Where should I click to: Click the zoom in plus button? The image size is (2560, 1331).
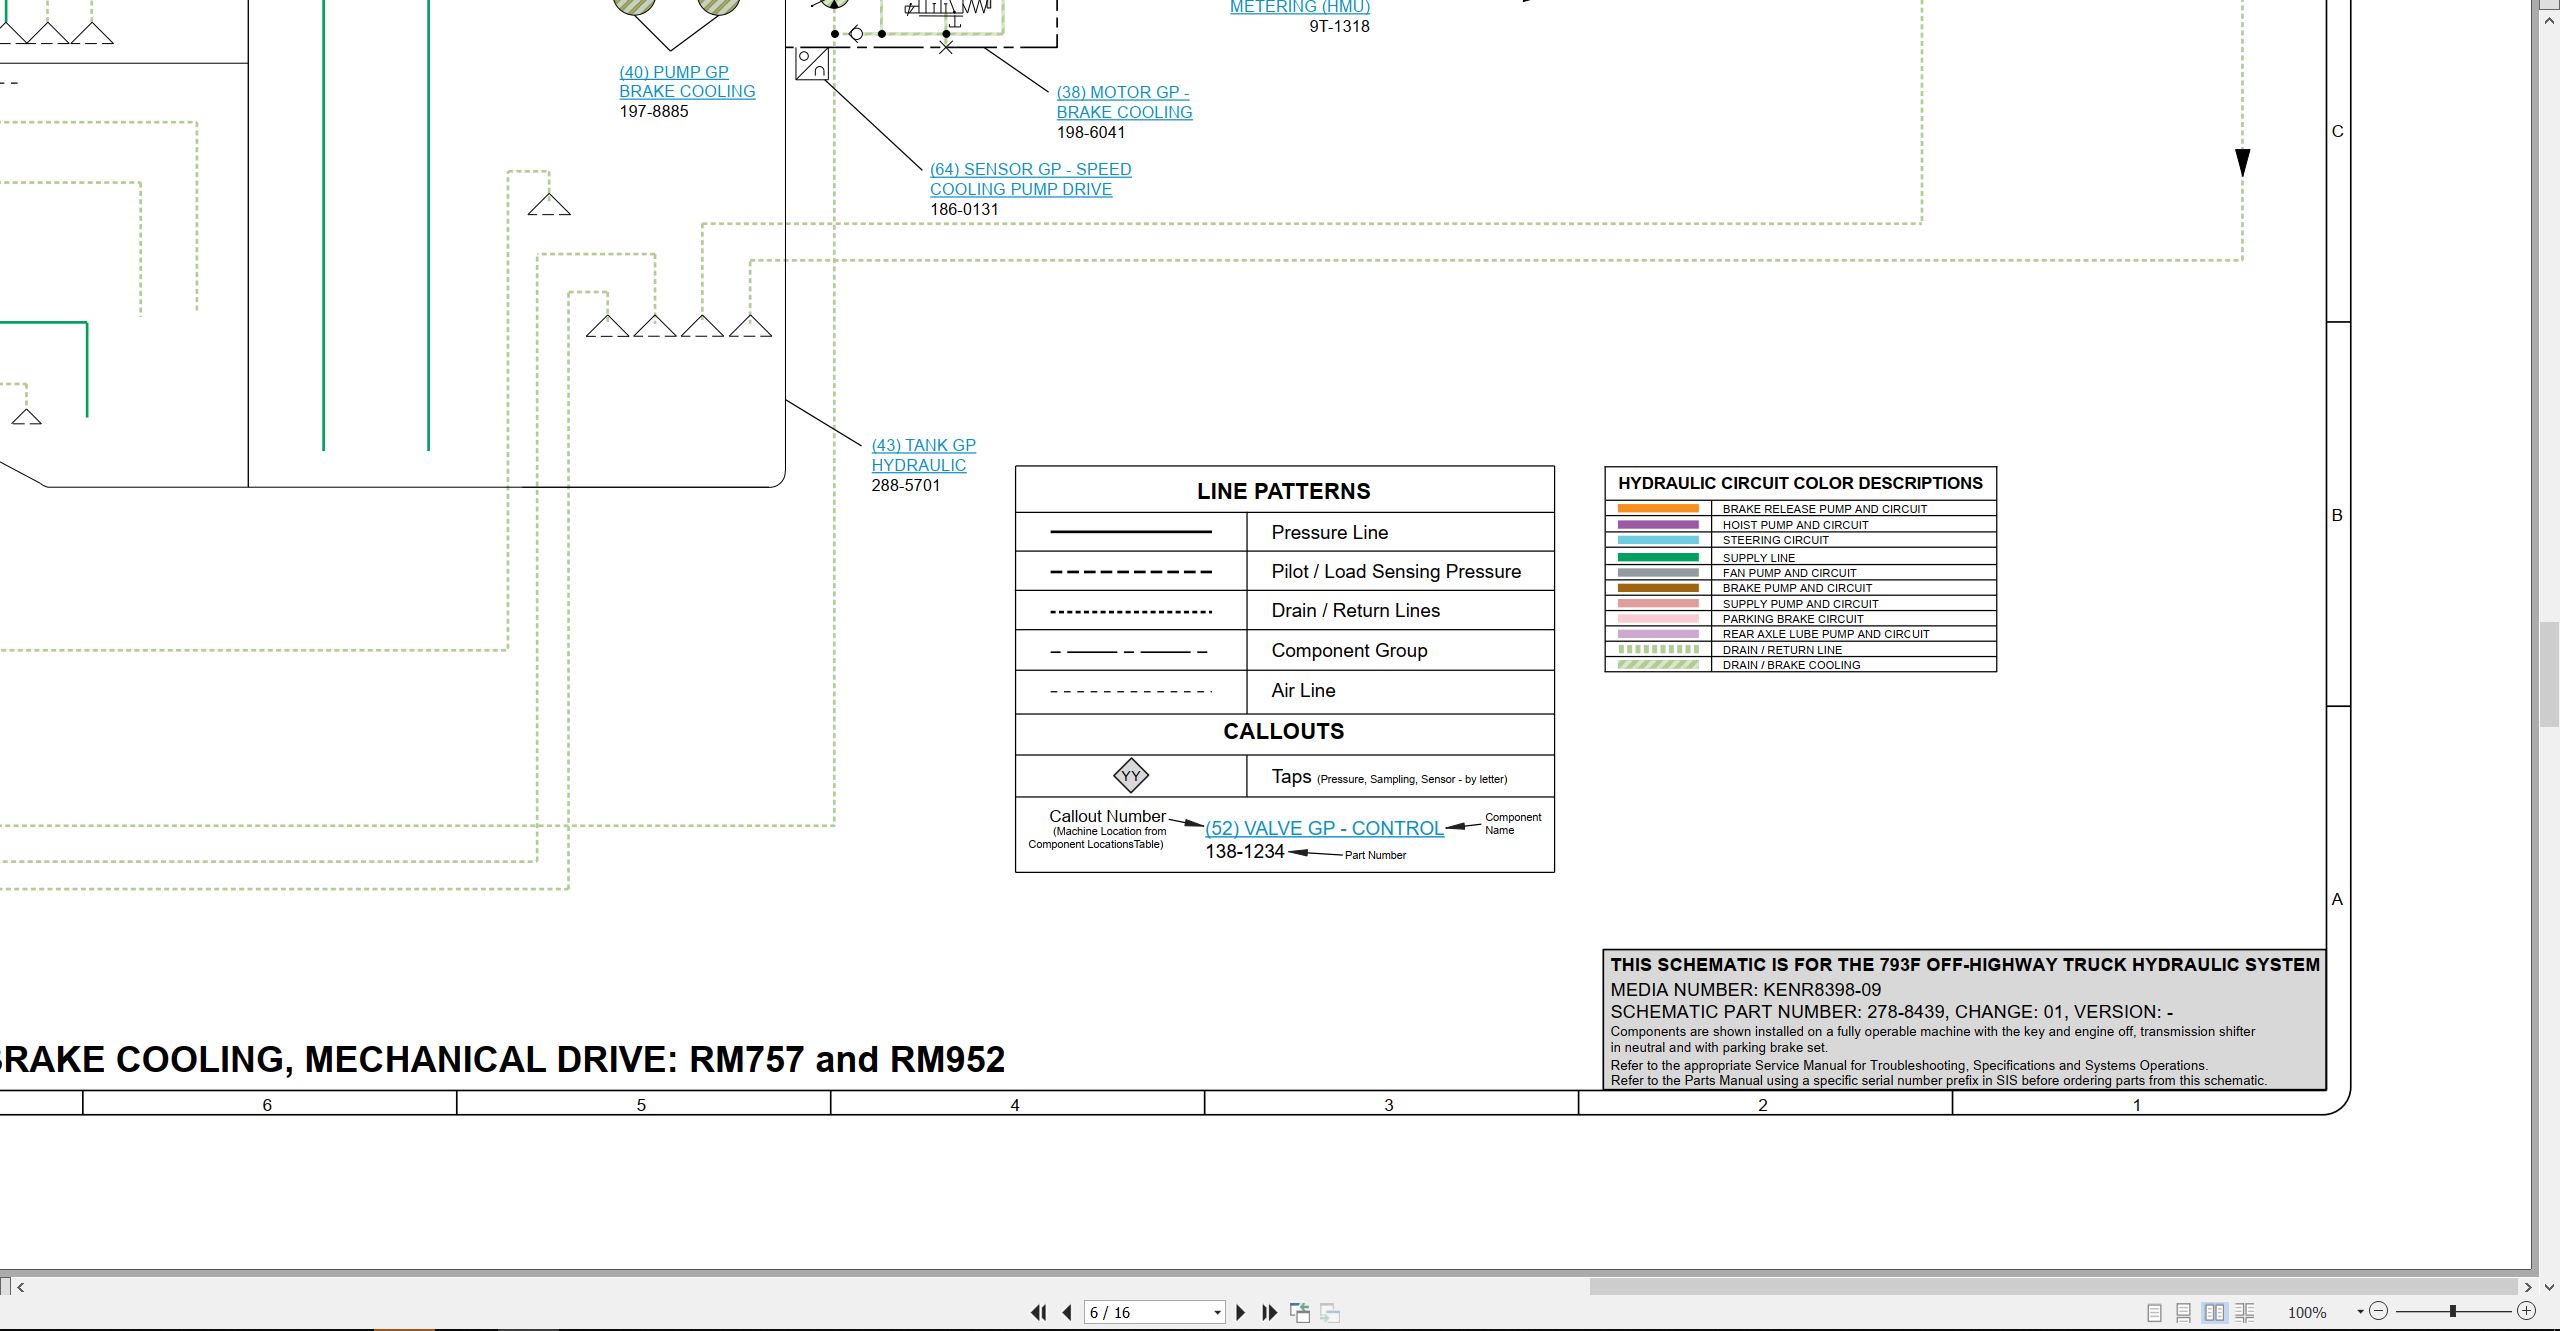pos(2526,1311)
